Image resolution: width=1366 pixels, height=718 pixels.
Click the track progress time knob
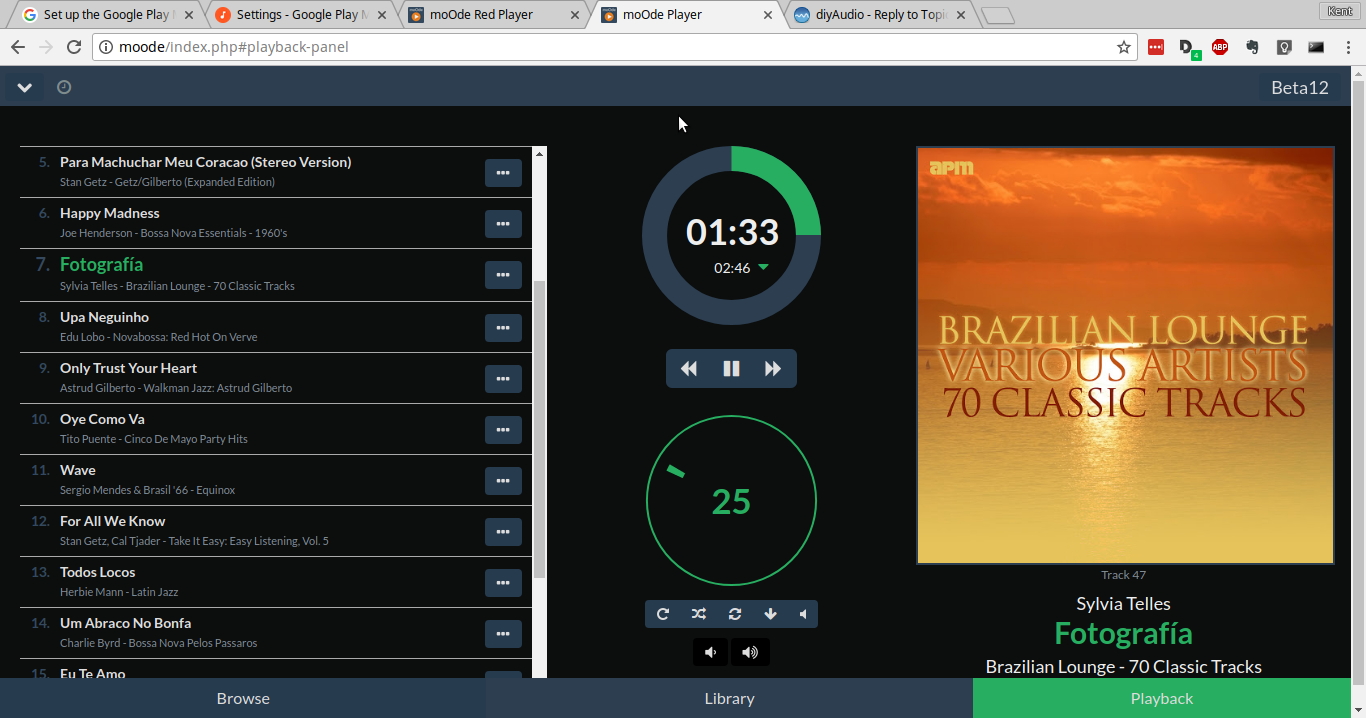point(731,235)
